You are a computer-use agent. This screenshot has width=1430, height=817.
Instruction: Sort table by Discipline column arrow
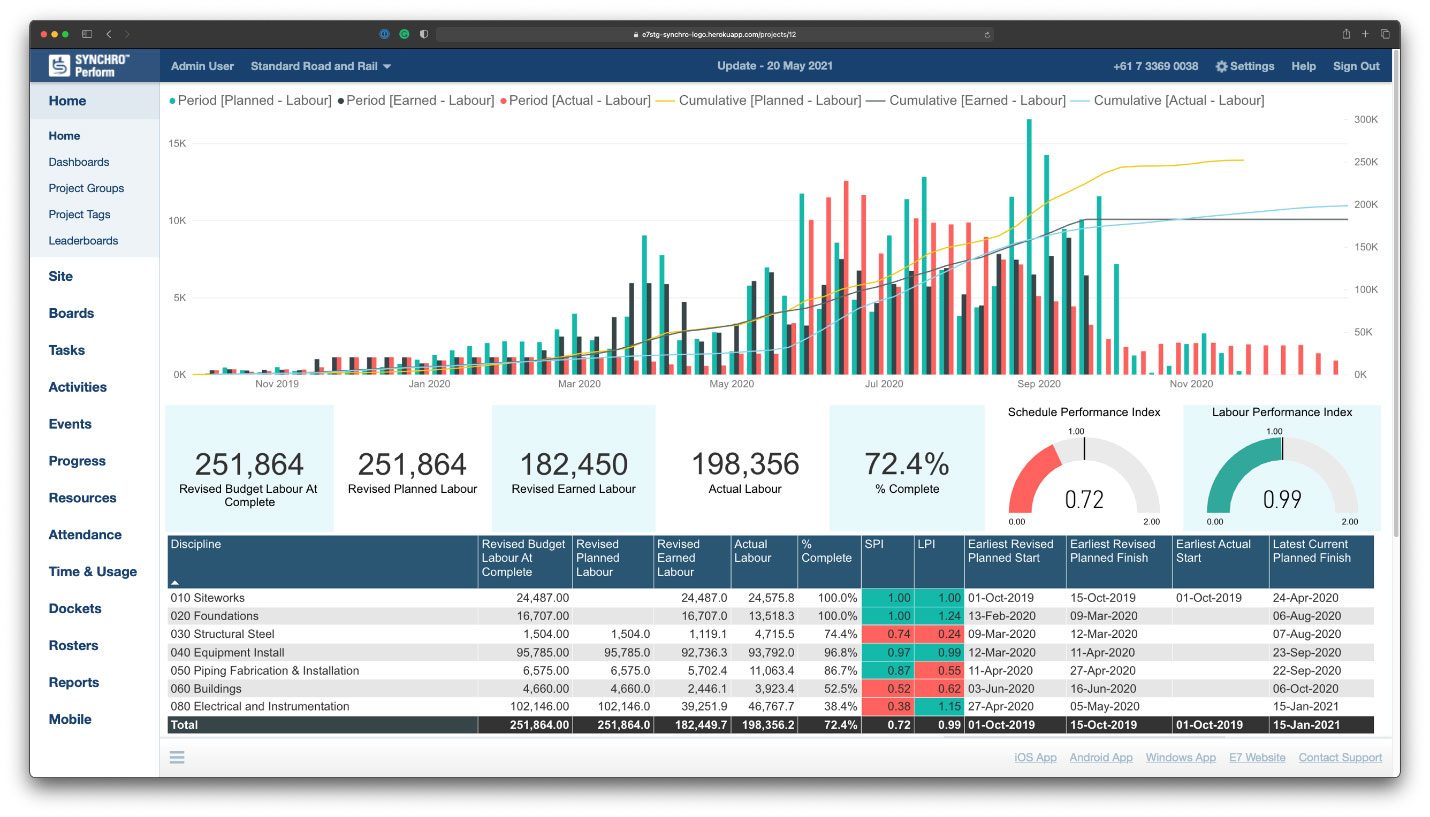point(174,581)
